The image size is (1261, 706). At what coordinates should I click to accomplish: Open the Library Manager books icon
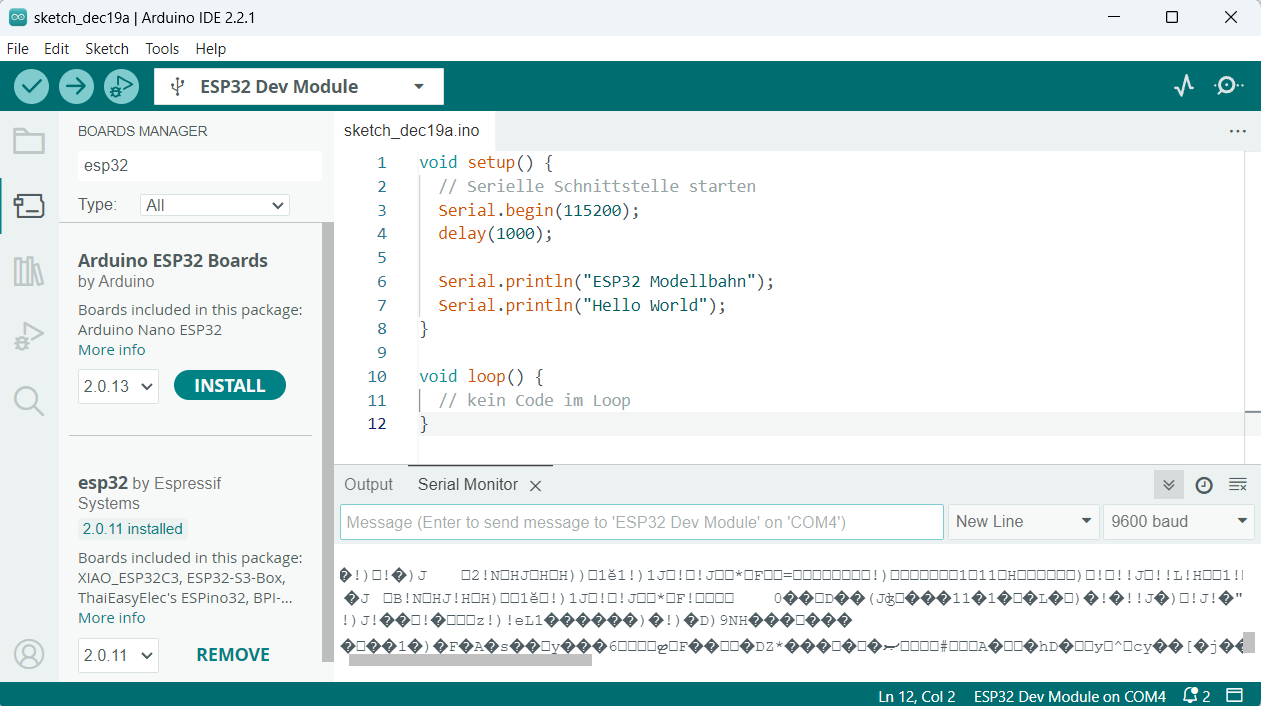(28, 271)
